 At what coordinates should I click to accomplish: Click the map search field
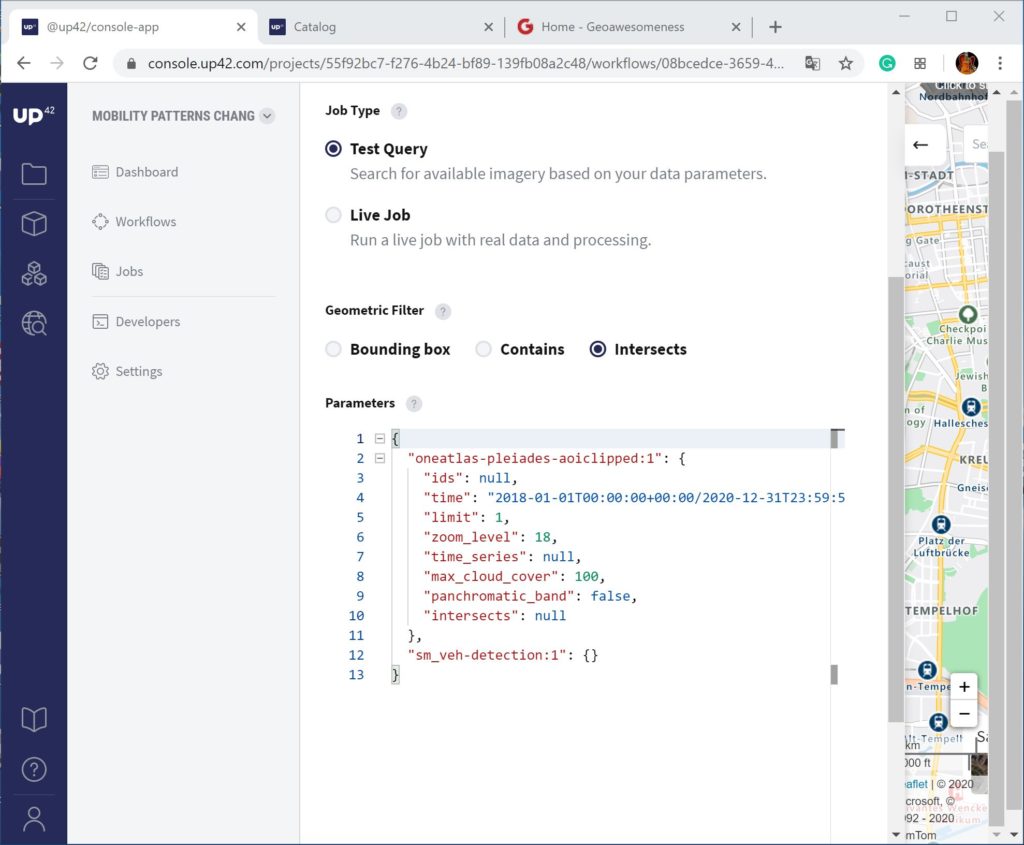coord(976,144)
